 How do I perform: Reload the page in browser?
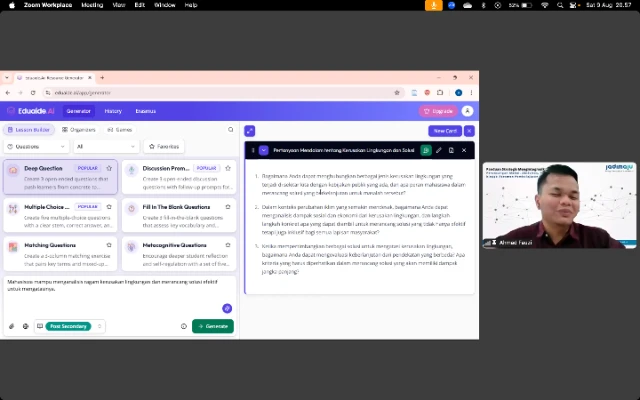[33, 93]
